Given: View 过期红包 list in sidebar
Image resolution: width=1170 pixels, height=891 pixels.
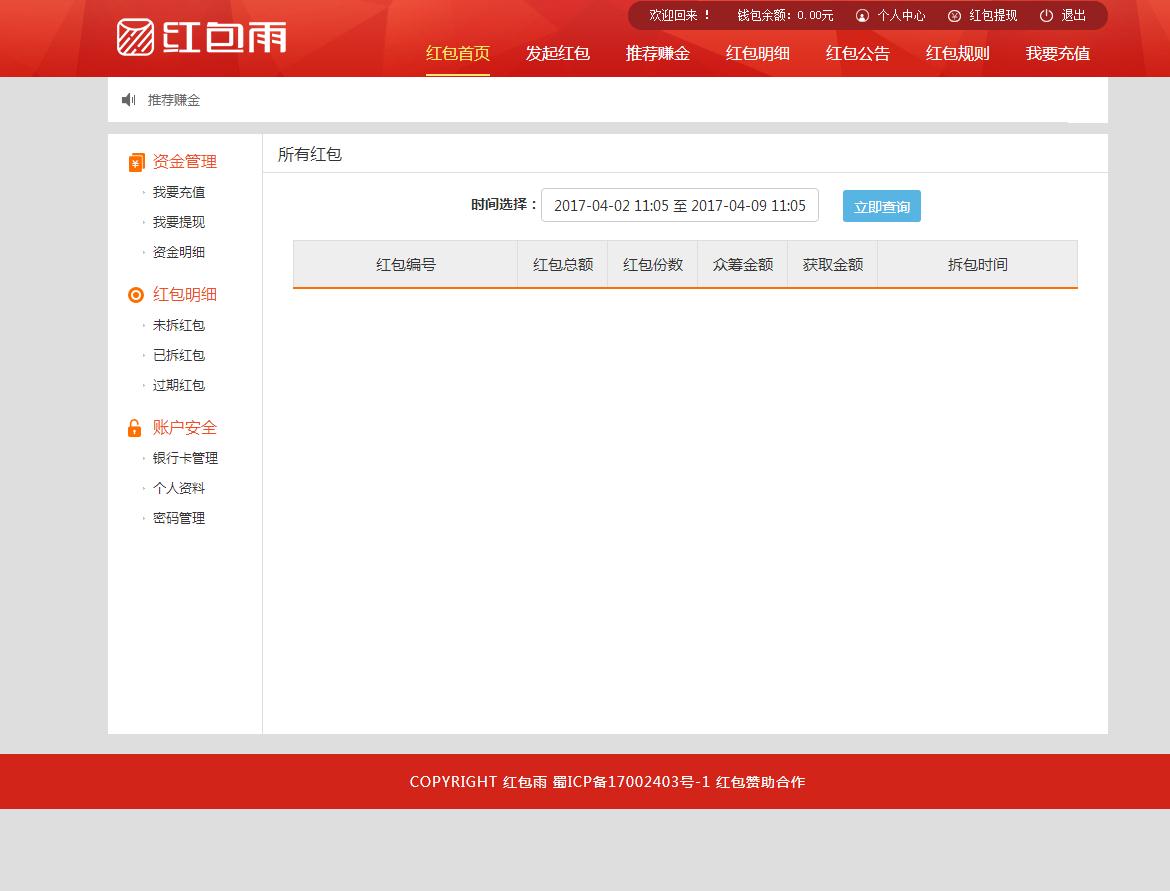Looking at the screenshot, I should click(x=178, y=385).
